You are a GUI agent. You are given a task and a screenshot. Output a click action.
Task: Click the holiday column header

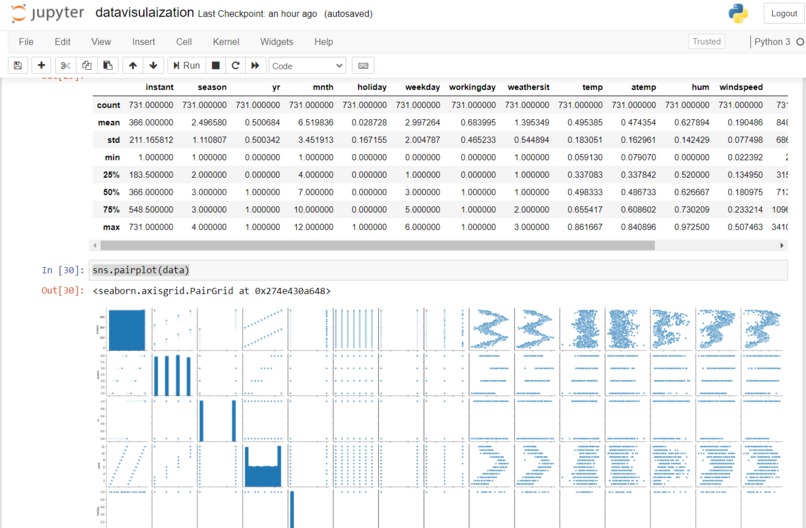tap(372, 87)
